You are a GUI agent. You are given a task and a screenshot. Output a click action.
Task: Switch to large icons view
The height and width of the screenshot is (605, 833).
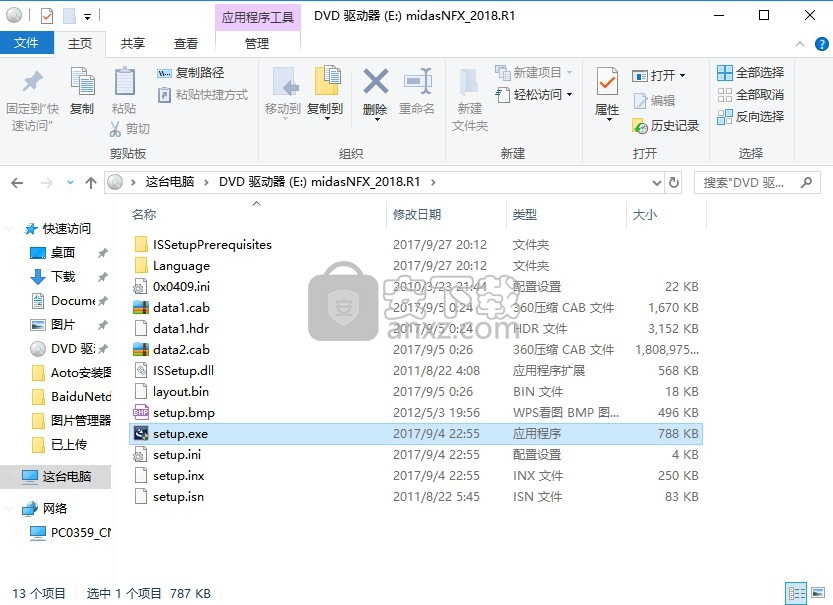pos(819,593)
